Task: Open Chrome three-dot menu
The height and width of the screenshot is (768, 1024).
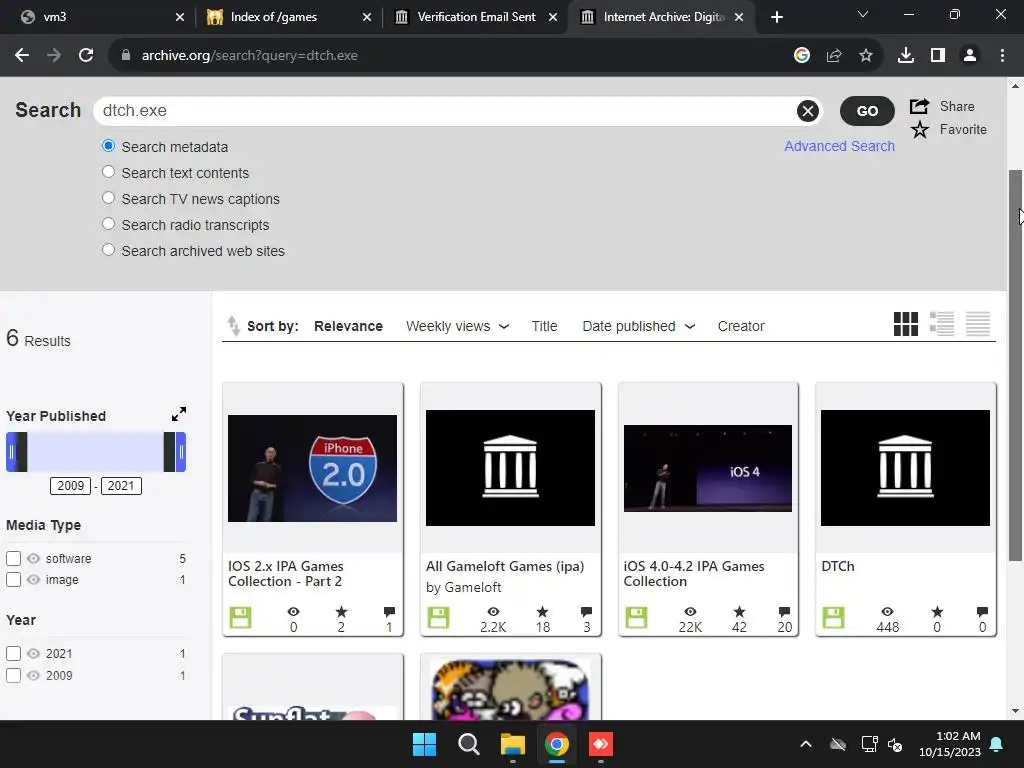Action: pos(1002,56)
